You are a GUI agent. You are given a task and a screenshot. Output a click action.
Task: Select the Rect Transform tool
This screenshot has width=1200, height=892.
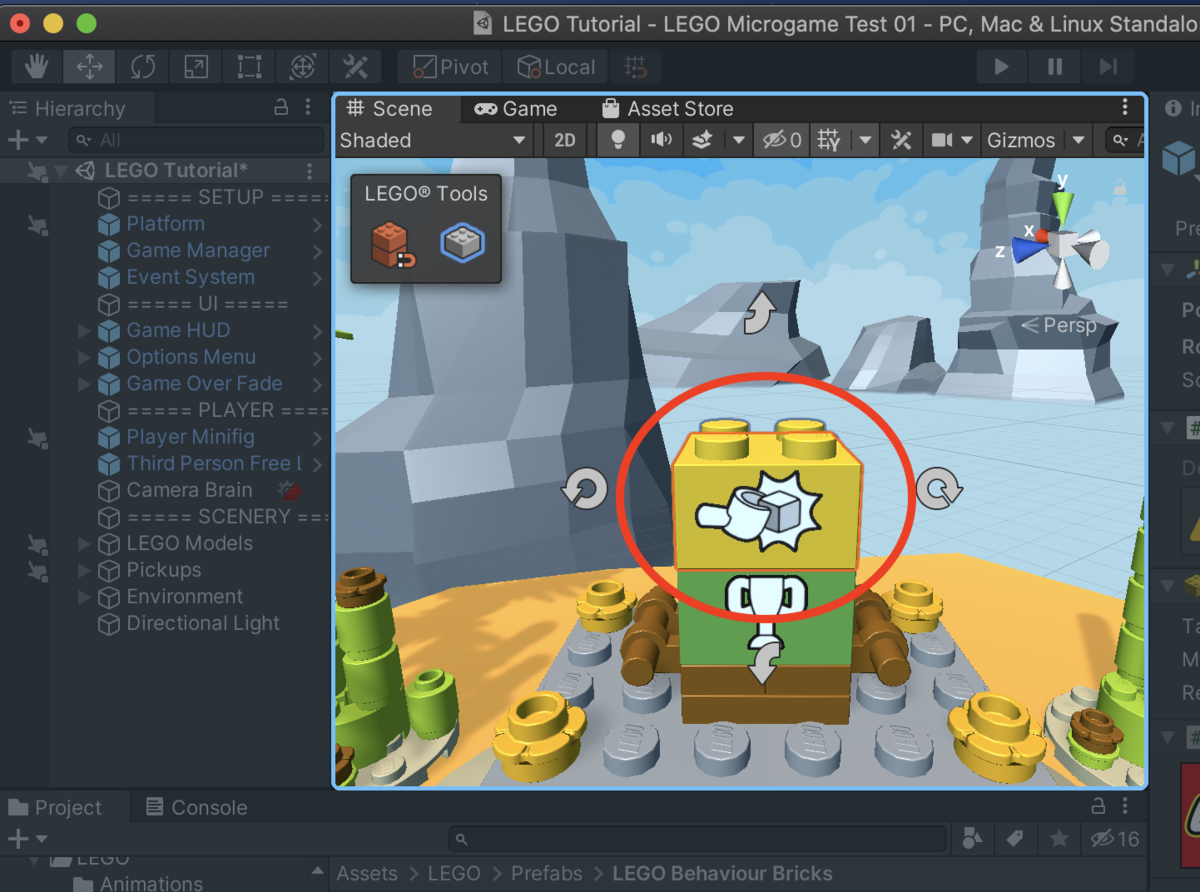[249, 67]
